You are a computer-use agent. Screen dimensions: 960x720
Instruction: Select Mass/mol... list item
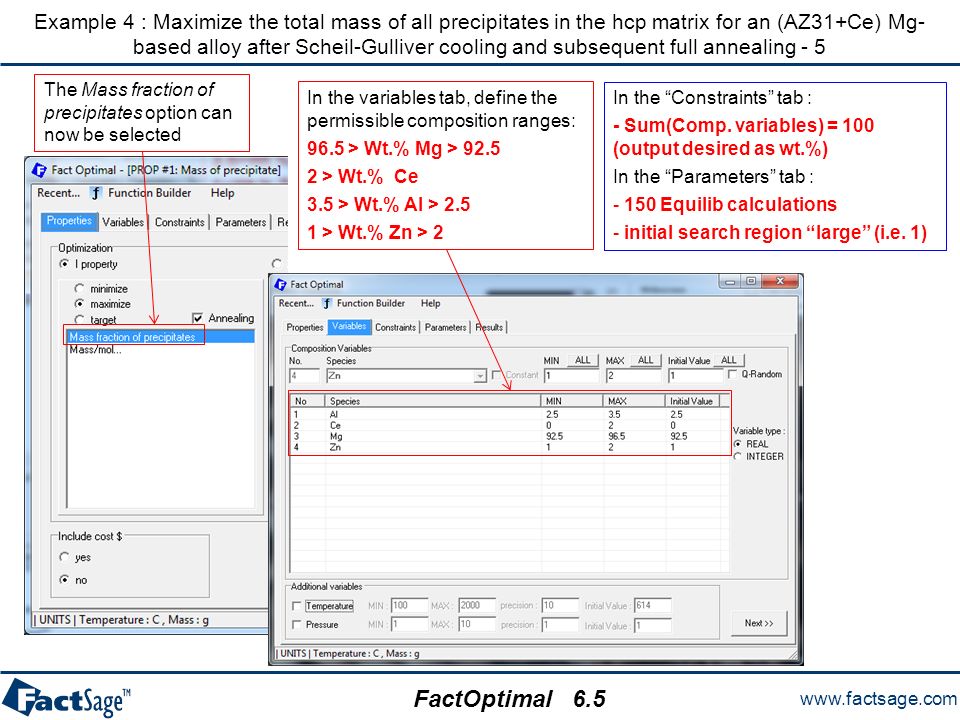coord(96,350)
